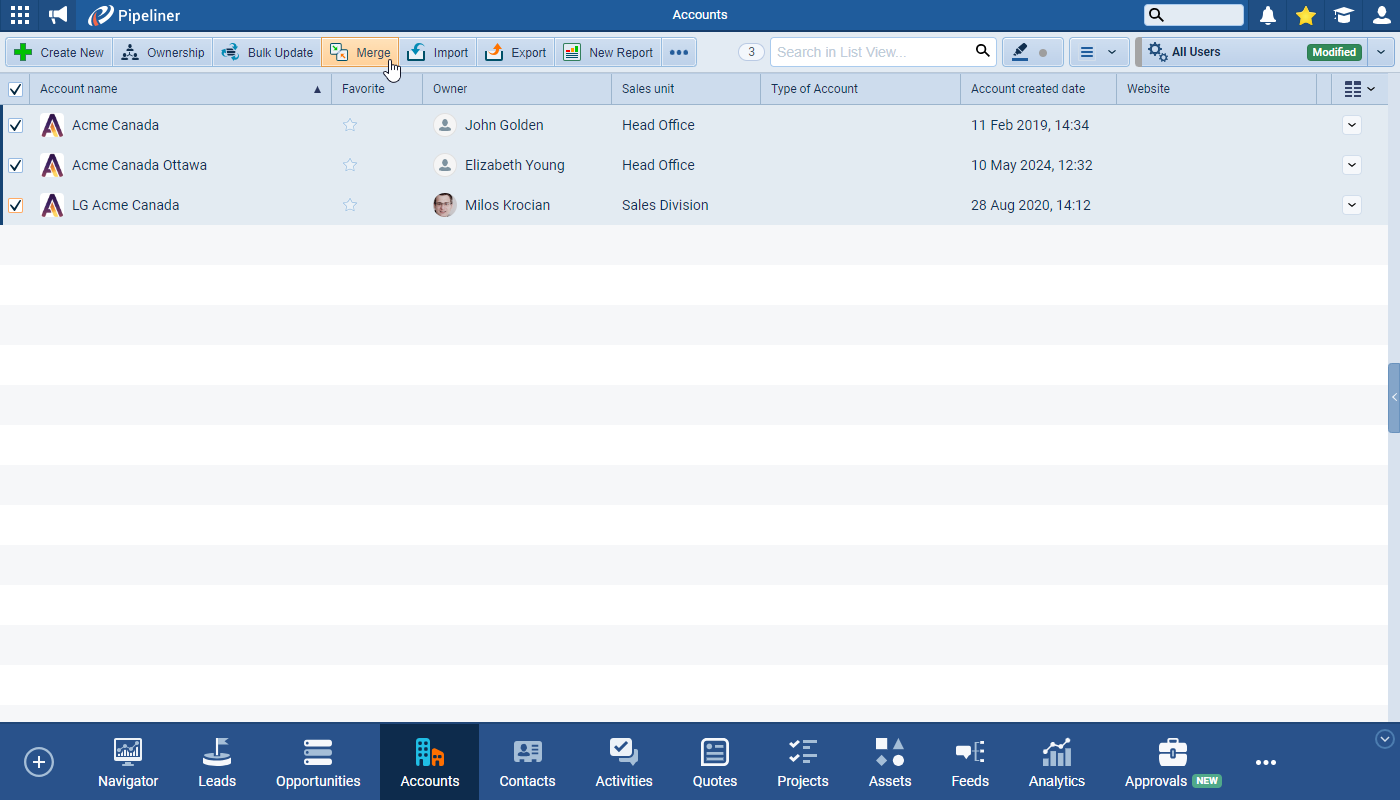Click the megaphone announcements icon
The image size is (1400, 800).
(x=59, y=15)
